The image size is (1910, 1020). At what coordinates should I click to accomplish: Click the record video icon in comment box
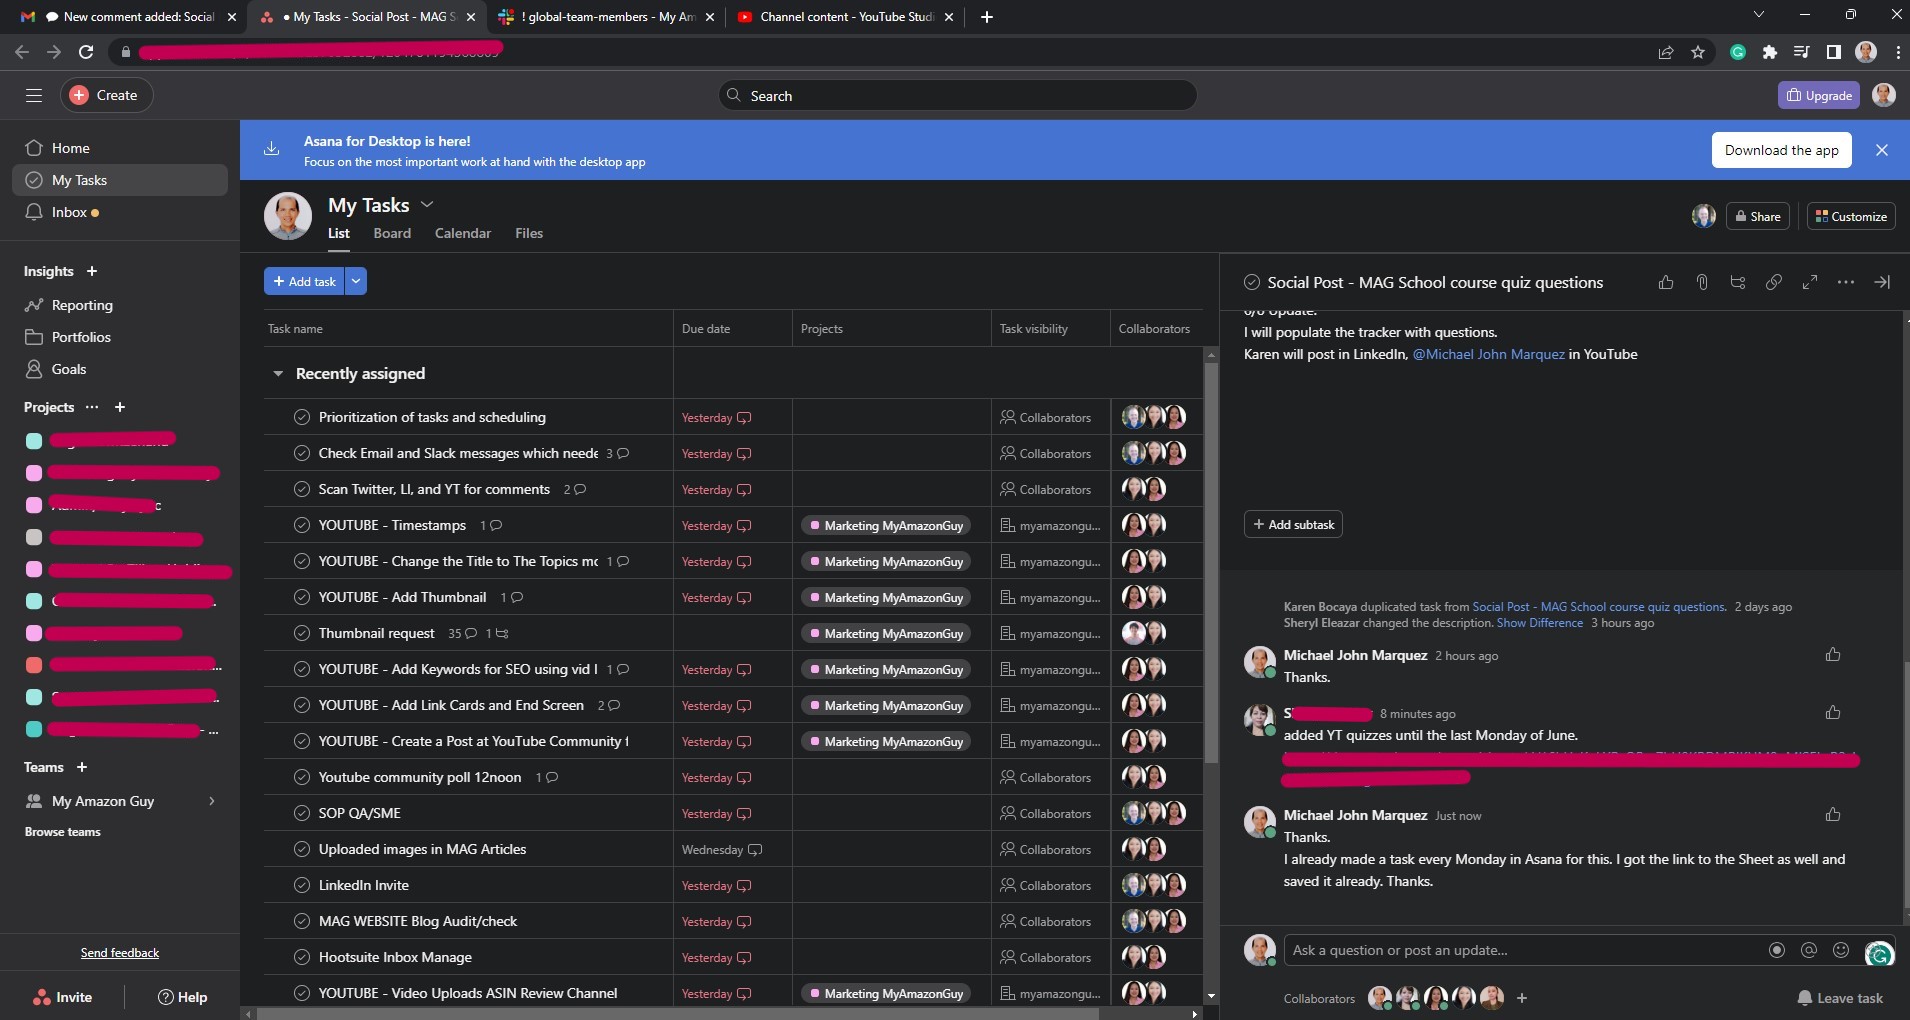pos(1777,950)
